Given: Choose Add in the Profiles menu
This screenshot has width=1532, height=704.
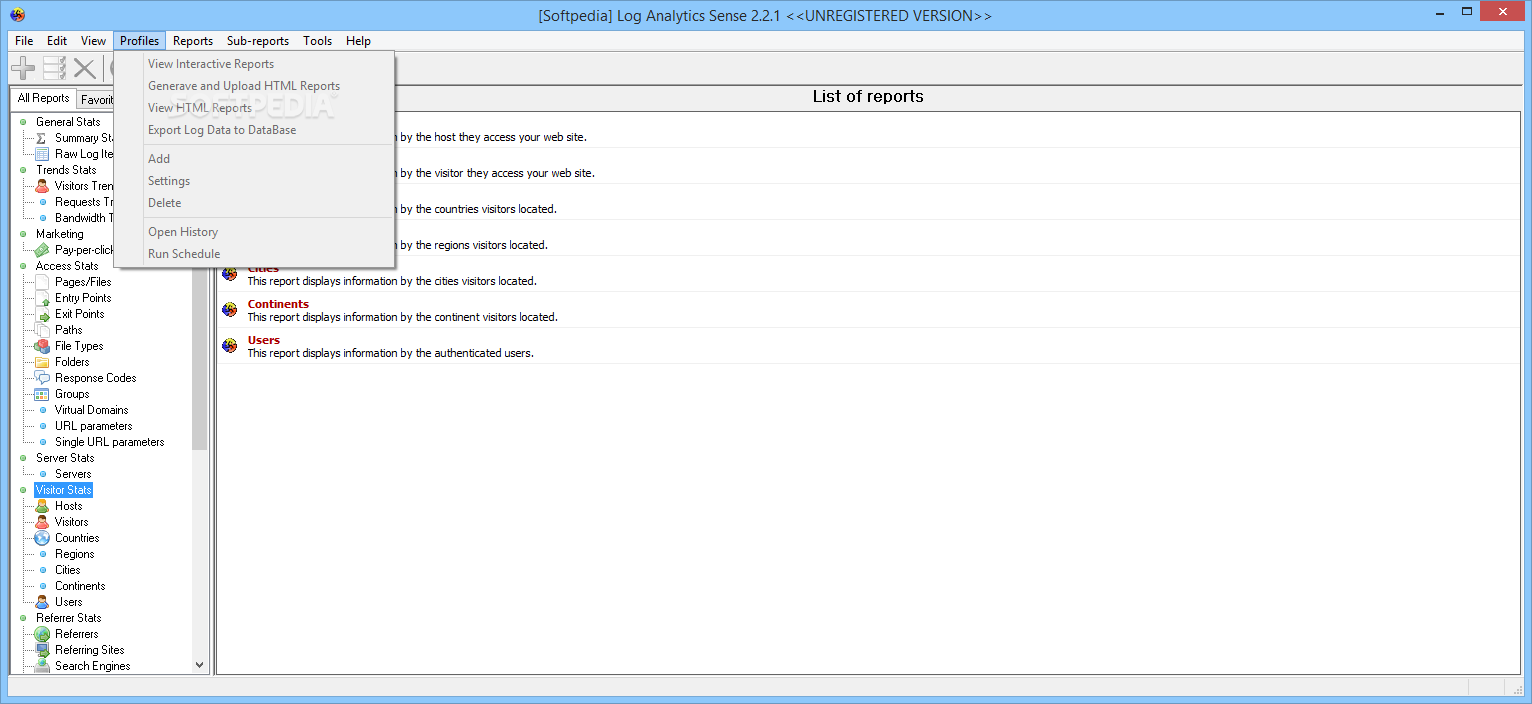Looking at the screenshot, I should [x=255, y=159].
